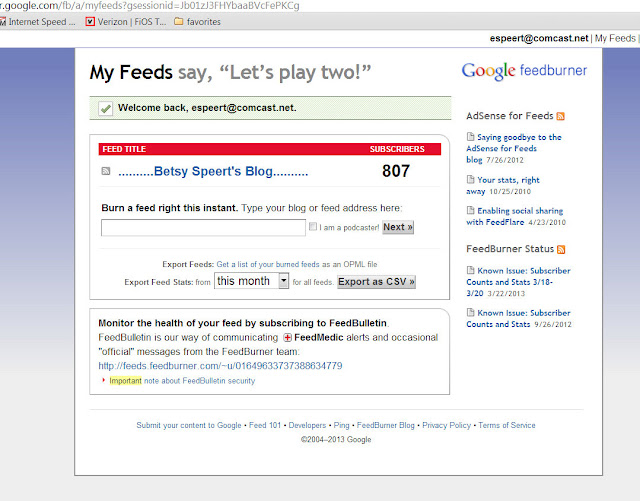The height and width of the screenshot is (501, 640).
Task: Open Important note about FeedBulletin security
Action: click(182, 381)
